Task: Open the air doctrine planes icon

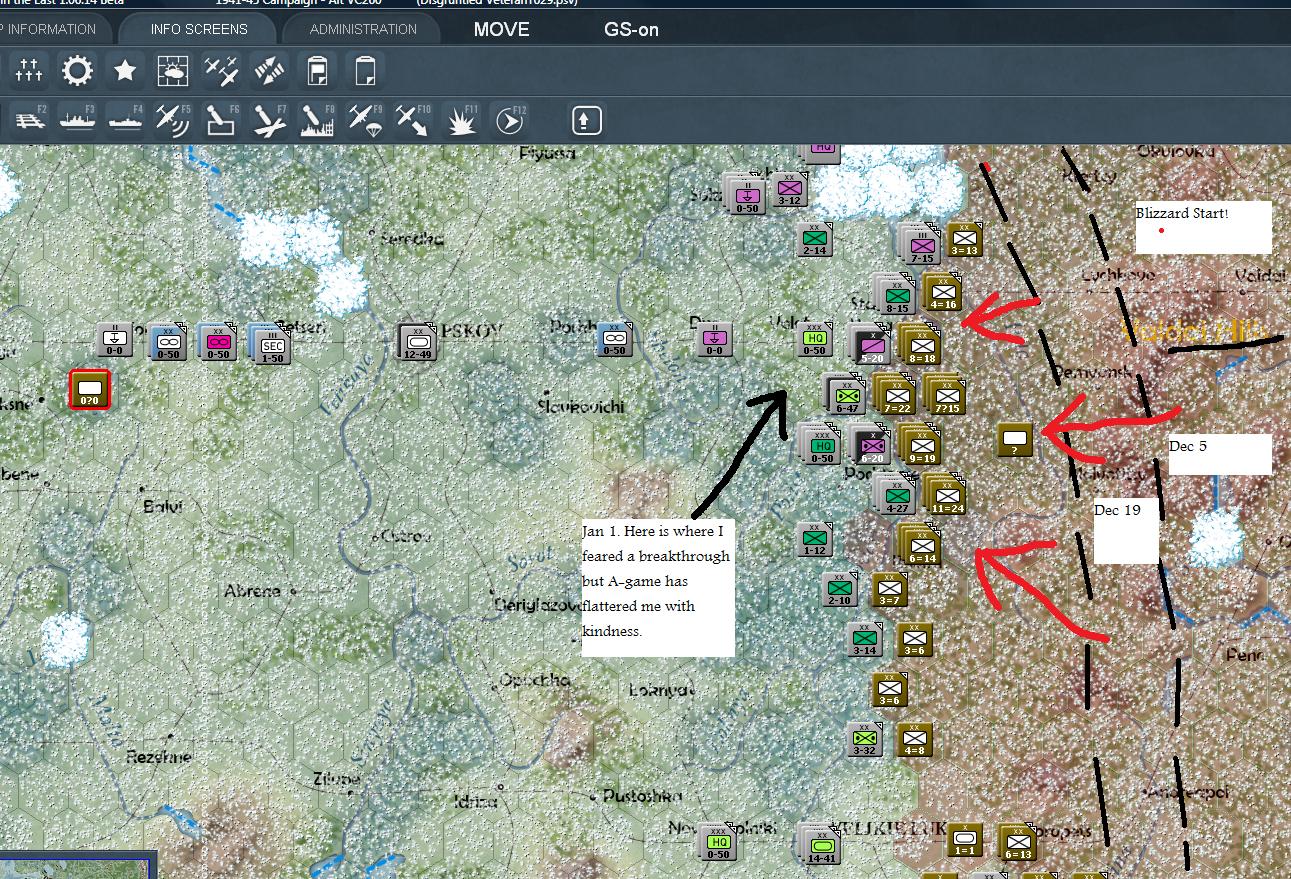Action: pos(221,70)
